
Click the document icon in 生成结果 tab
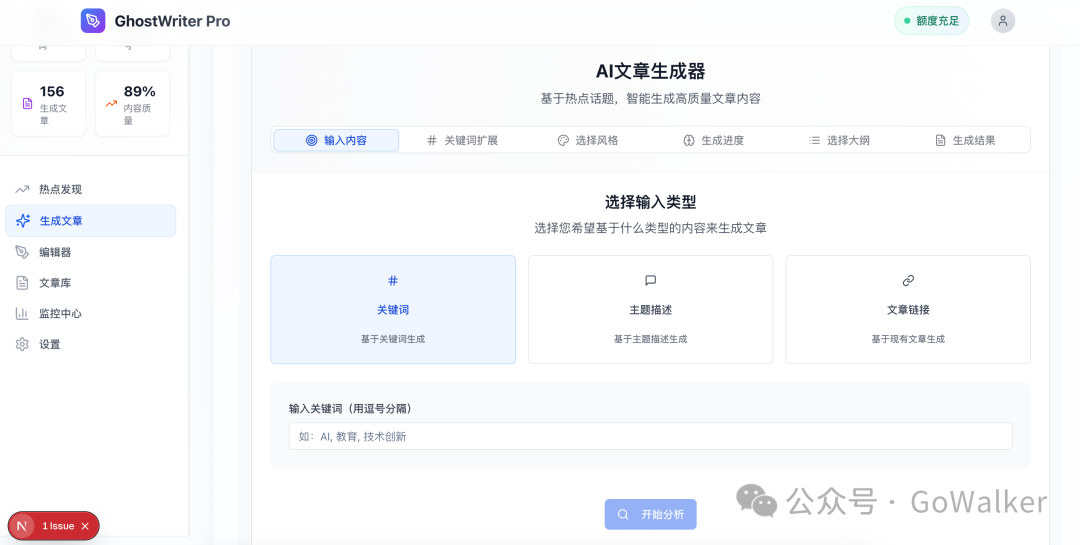(940, 141)
